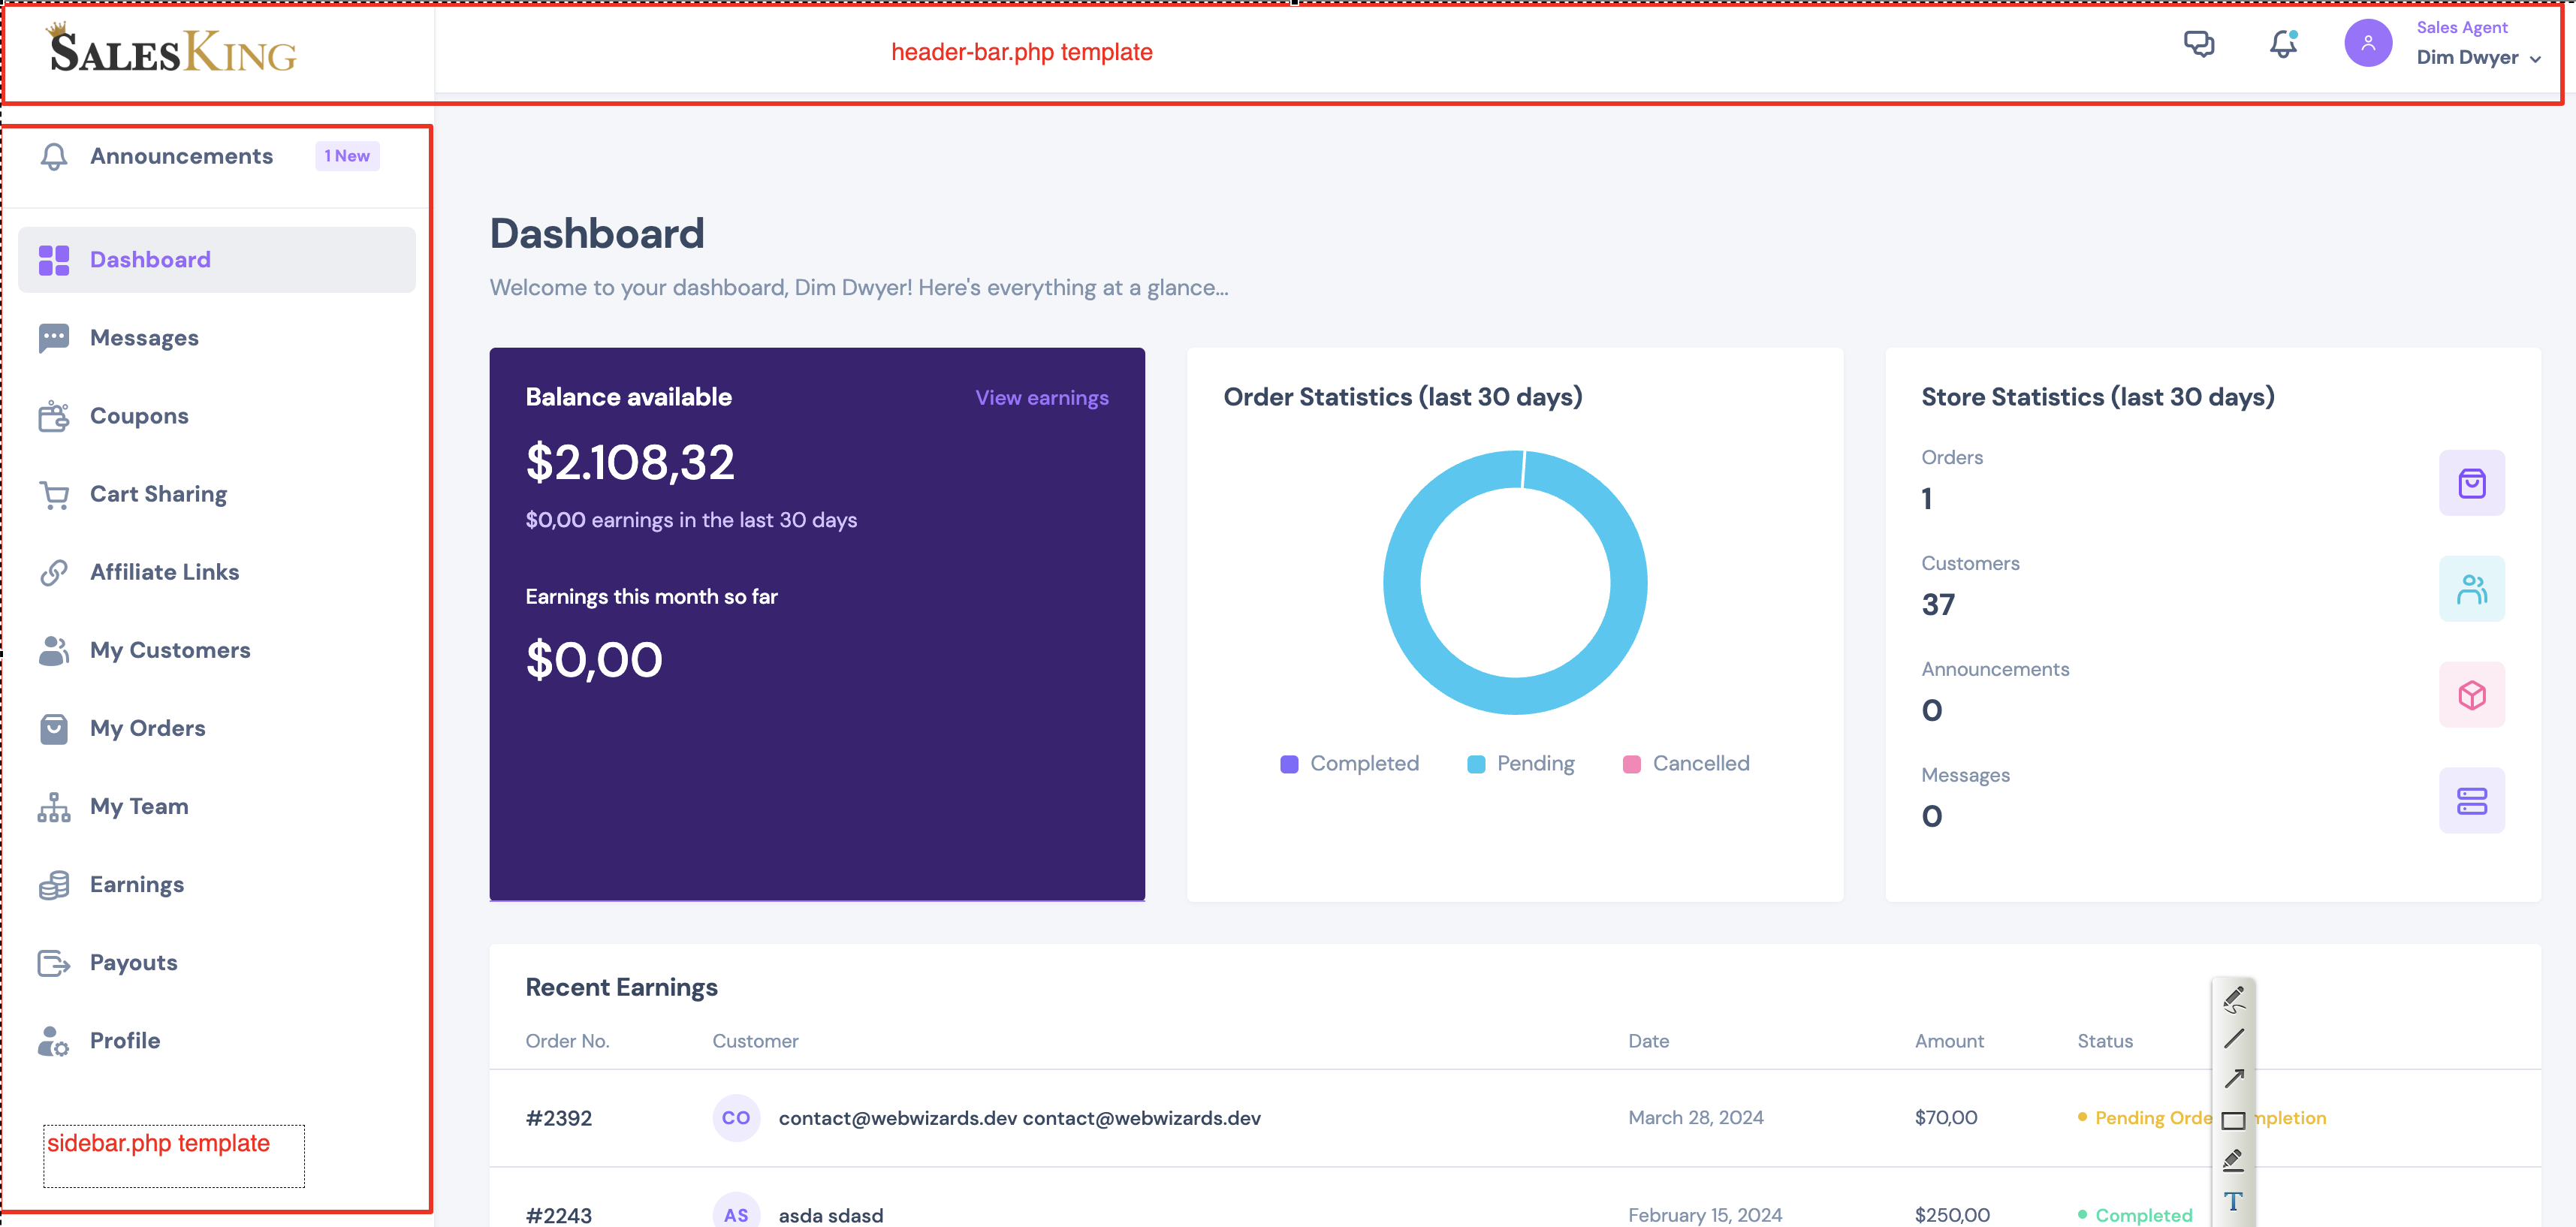Toggle Completed legend in order chart
2576x1227 pixels.
(x=1349, y=763)
